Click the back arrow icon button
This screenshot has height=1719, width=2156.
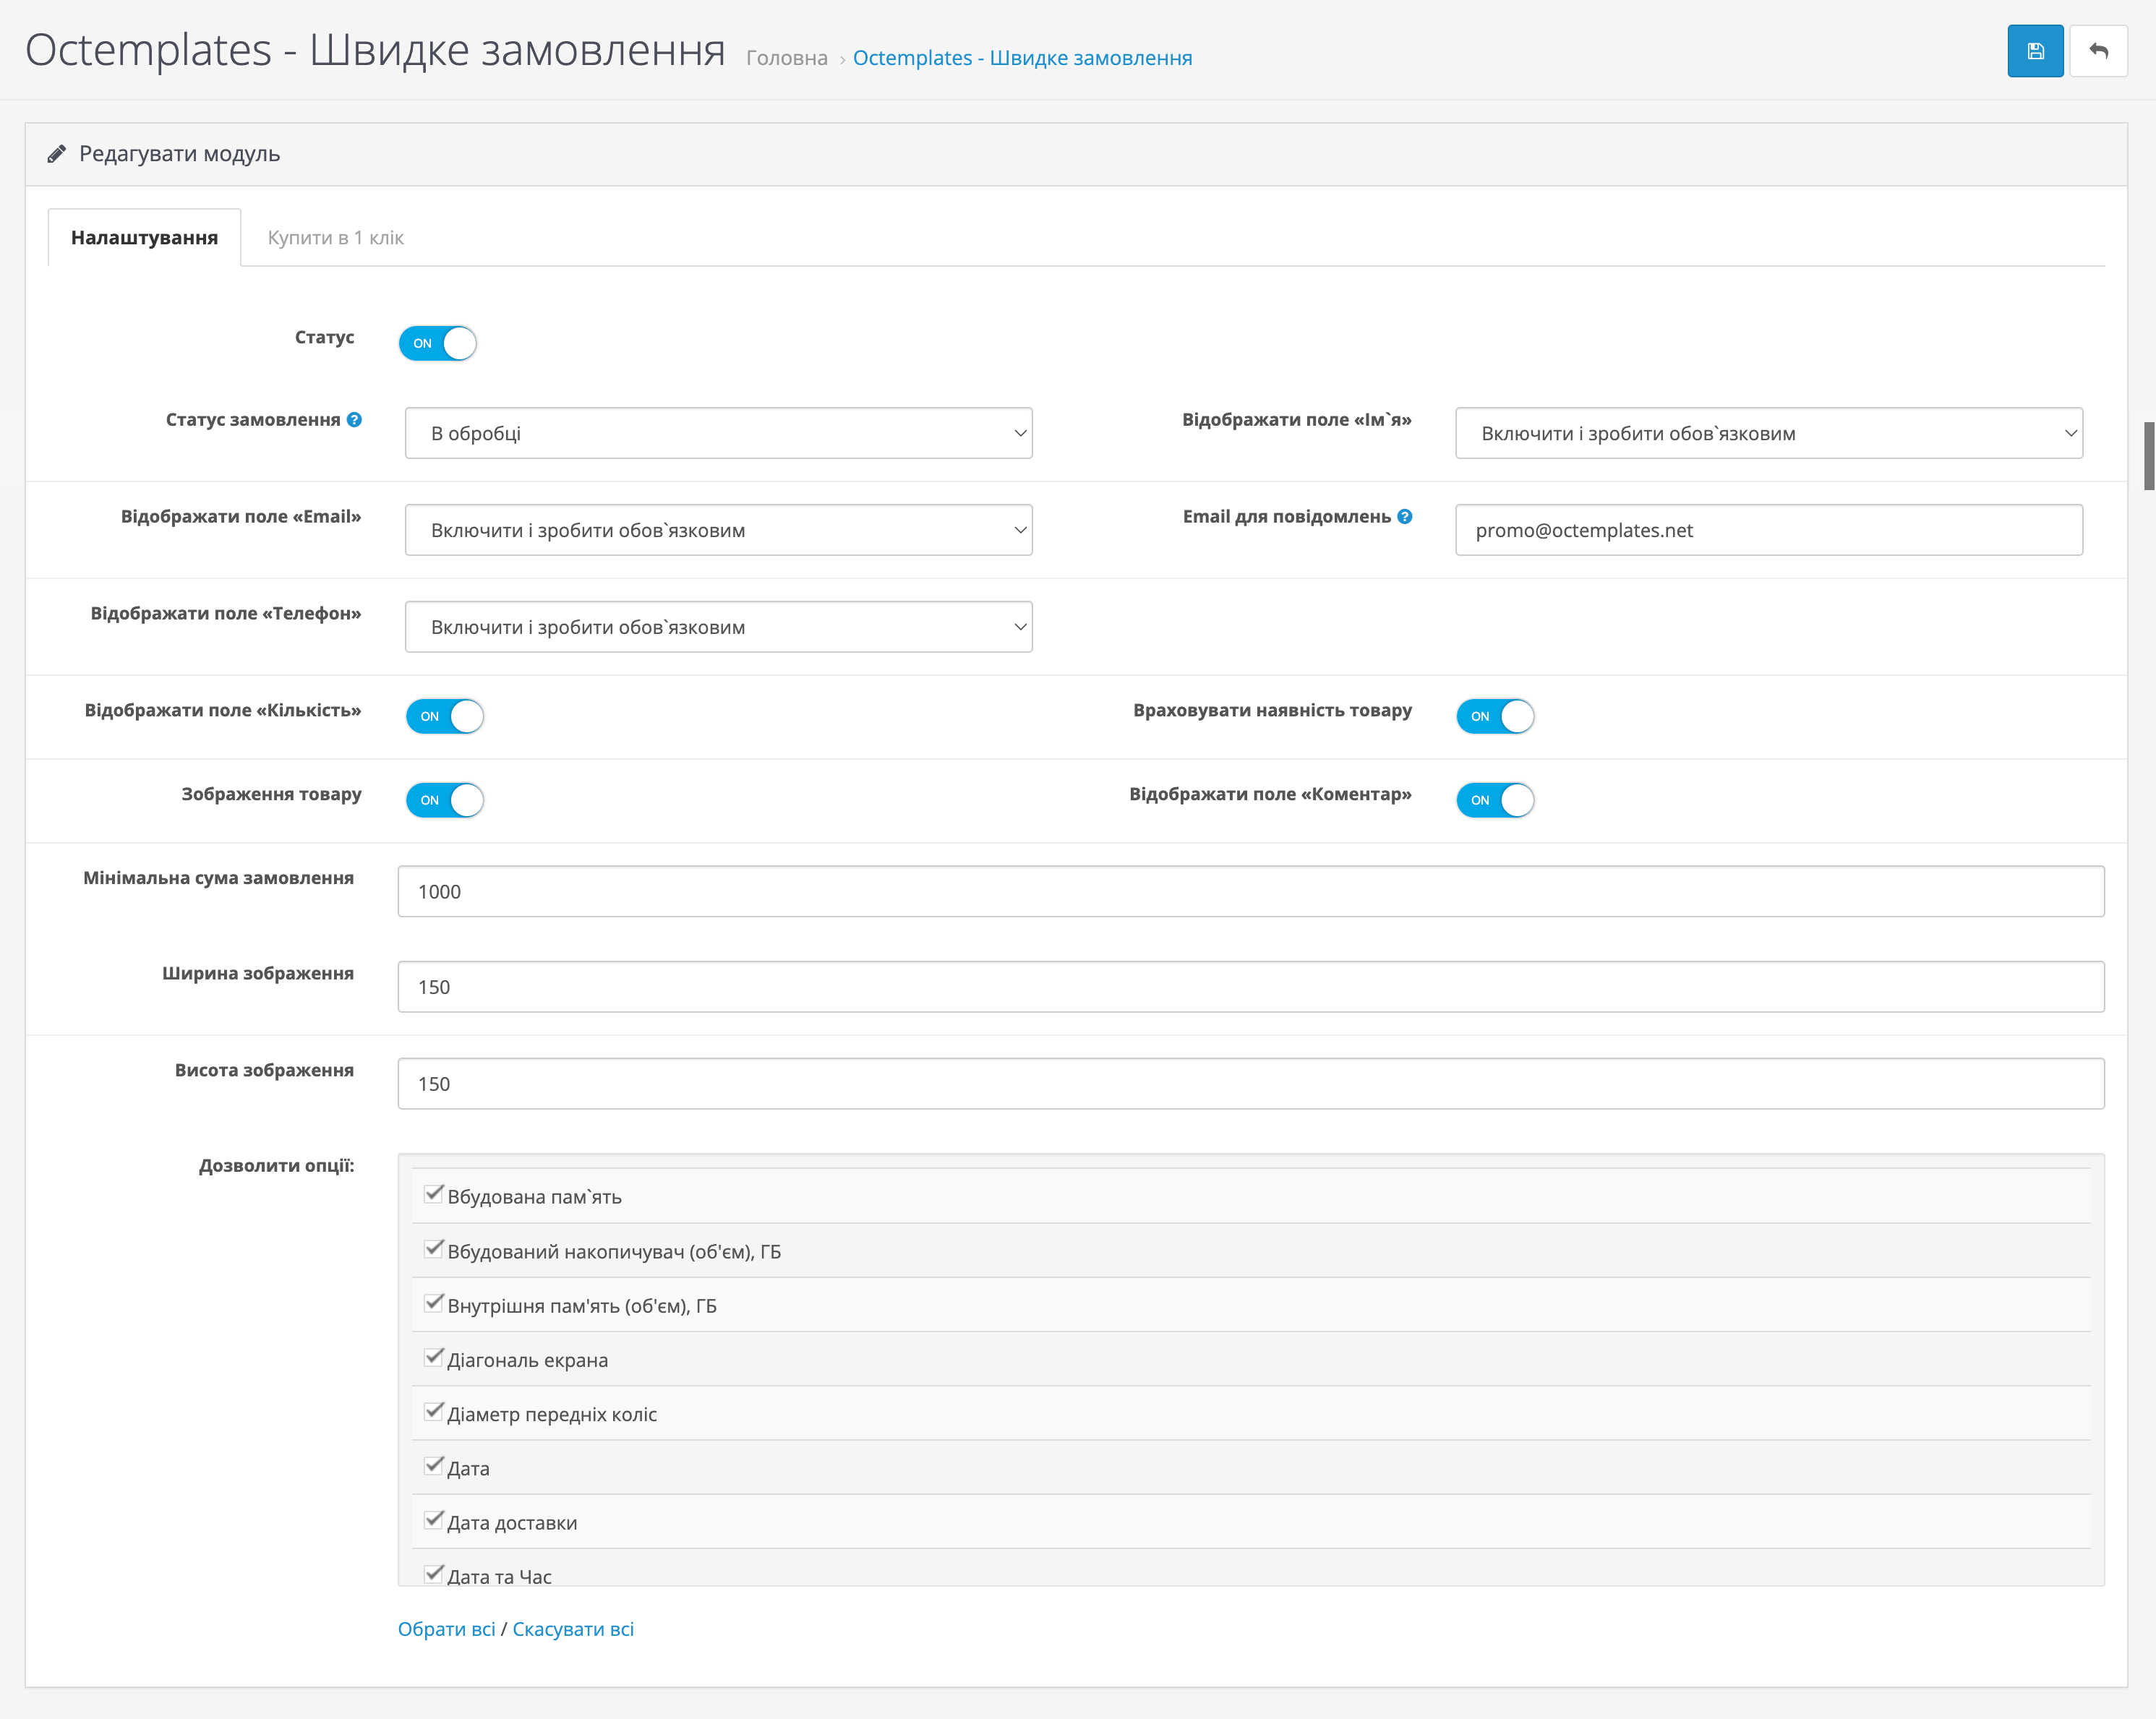(x=2098, y=51)
